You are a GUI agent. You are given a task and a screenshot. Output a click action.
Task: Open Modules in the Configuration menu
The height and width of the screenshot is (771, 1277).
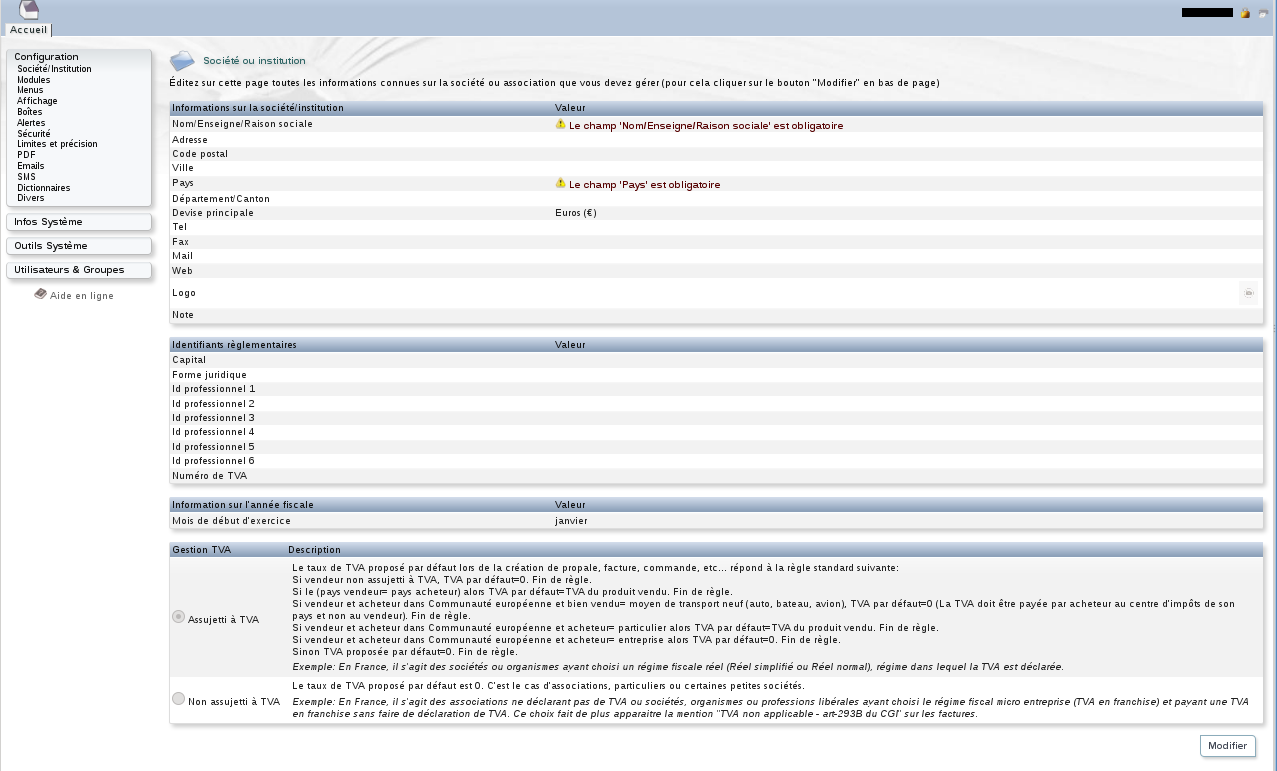click(33, 80)
